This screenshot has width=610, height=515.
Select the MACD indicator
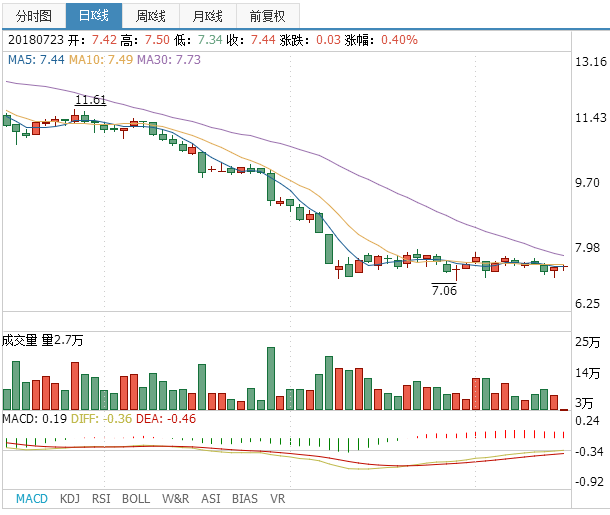pyautogui.click(x=32, y=499)
